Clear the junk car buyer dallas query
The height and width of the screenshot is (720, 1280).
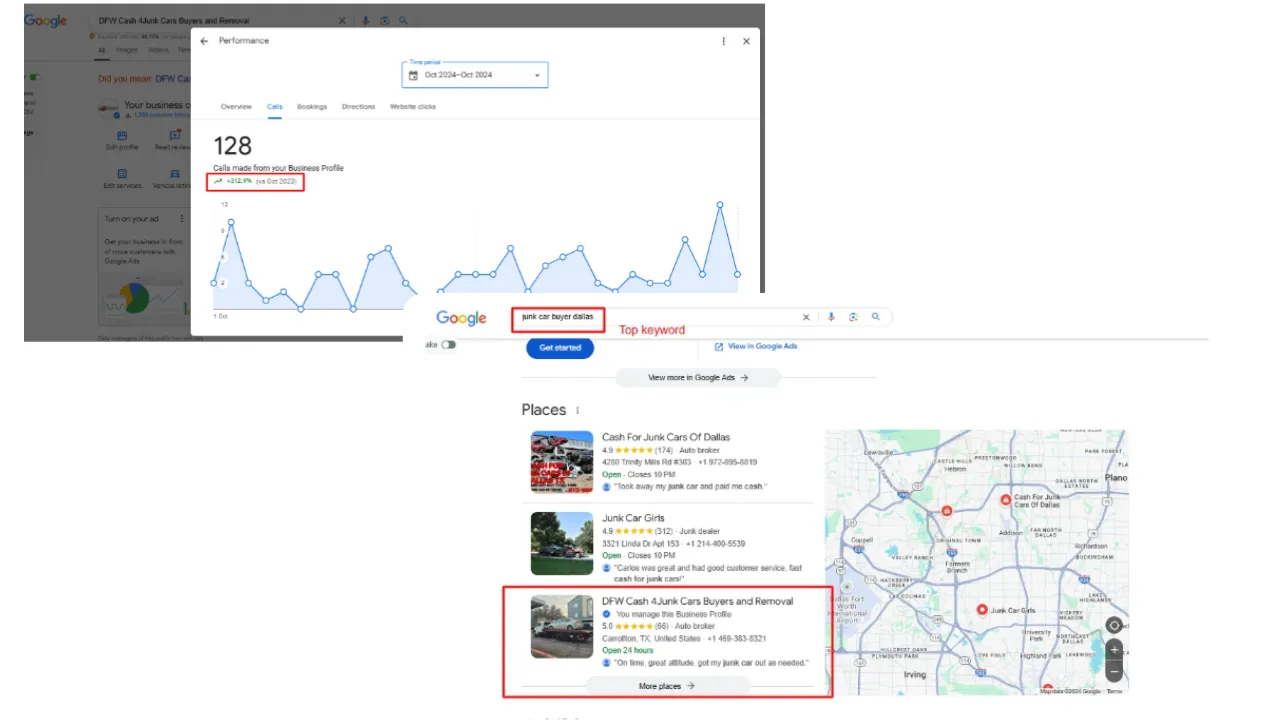click(806, 317)
